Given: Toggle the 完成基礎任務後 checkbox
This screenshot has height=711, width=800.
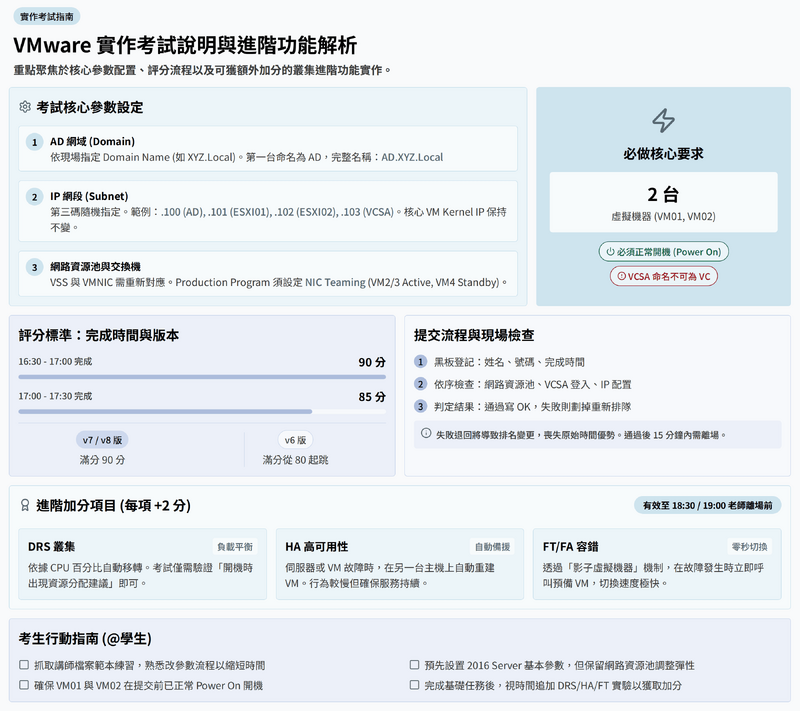Looking at the screenshot, I should point(415,685).
